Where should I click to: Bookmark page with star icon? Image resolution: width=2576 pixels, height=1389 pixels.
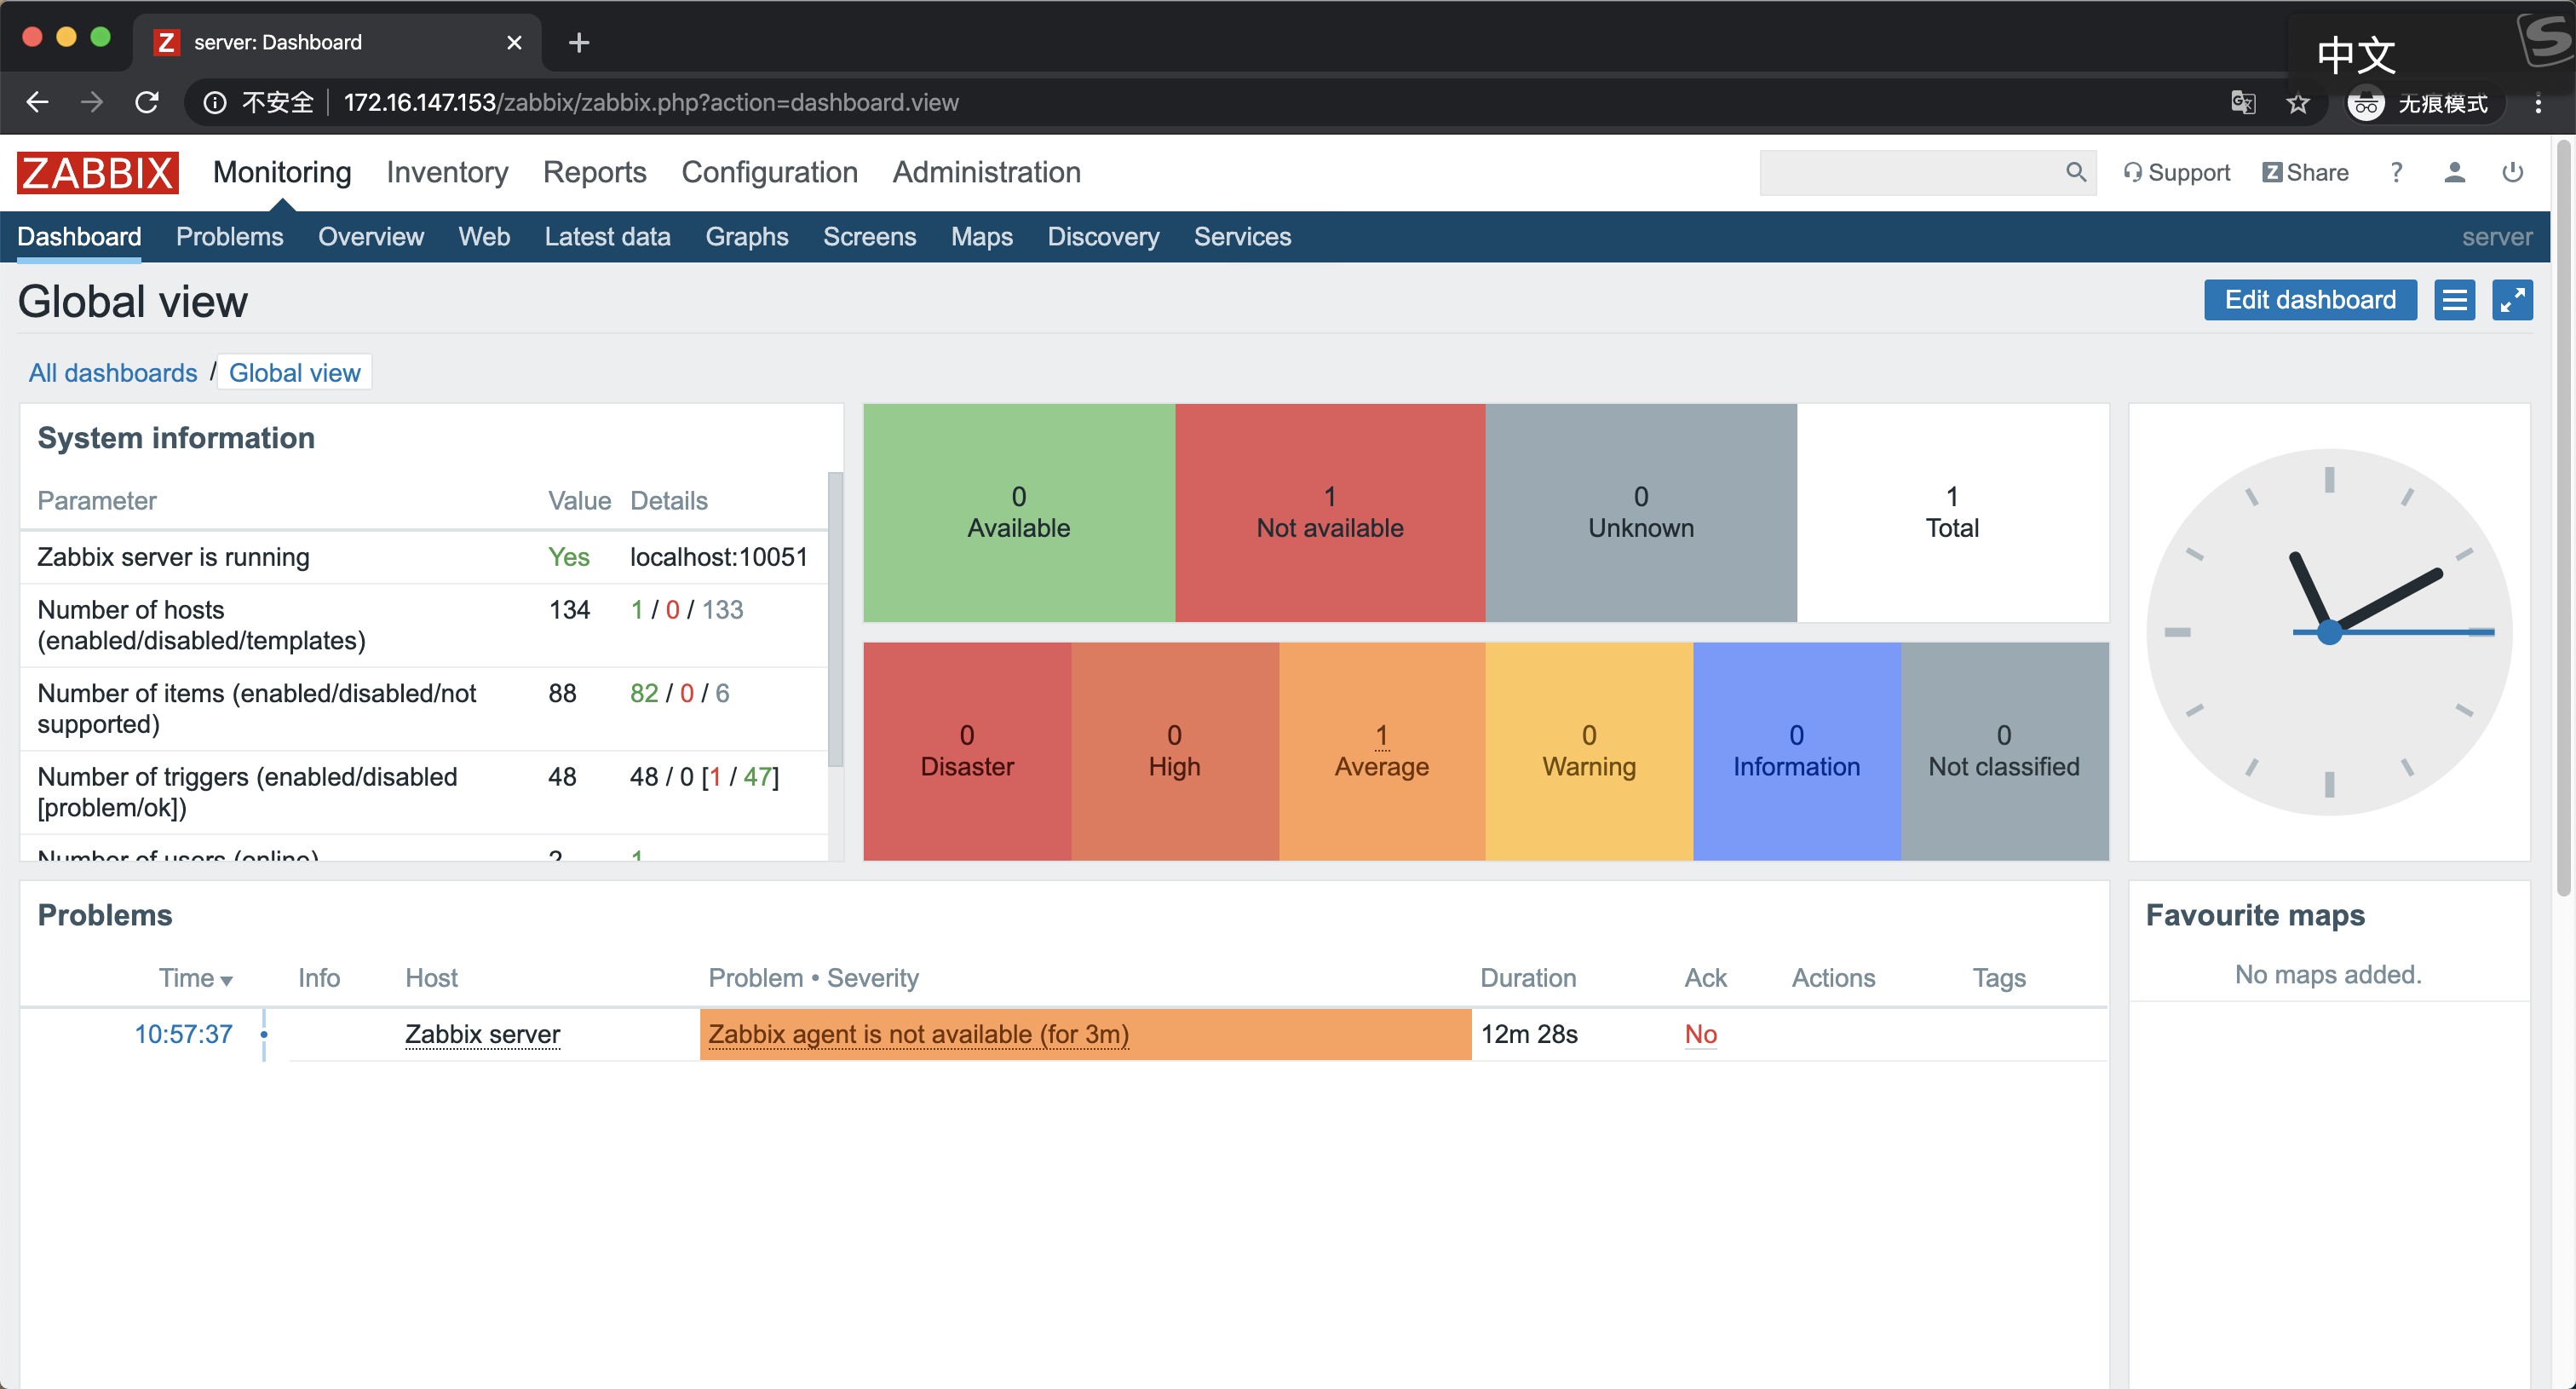coord(2298,103)
